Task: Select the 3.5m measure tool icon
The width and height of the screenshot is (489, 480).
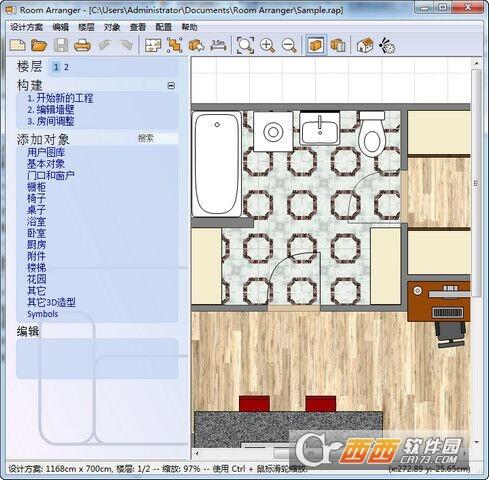Action: click(x=218, y=45)
